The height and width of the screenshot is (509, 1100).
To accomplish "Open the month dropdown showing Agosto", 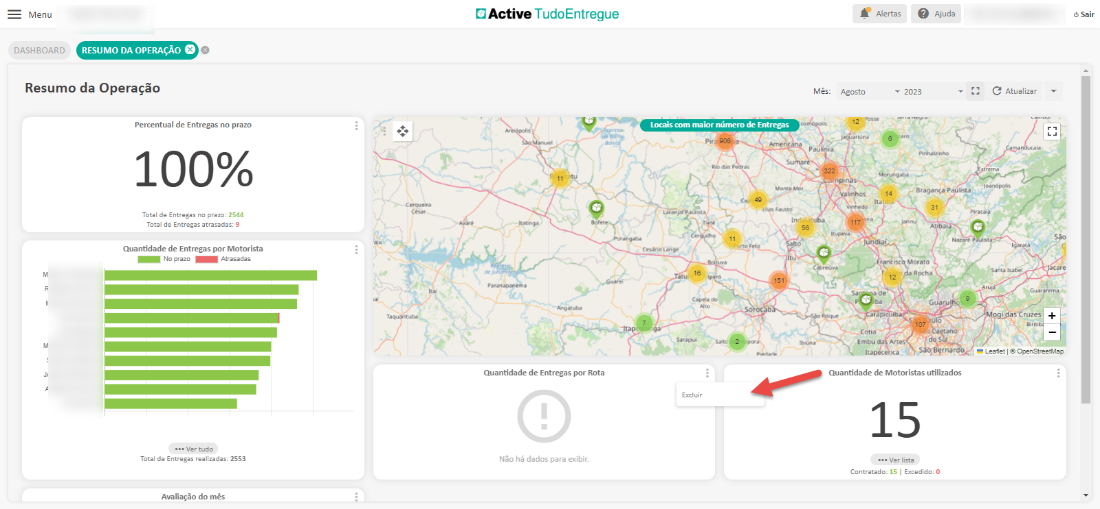I will 868,91.
